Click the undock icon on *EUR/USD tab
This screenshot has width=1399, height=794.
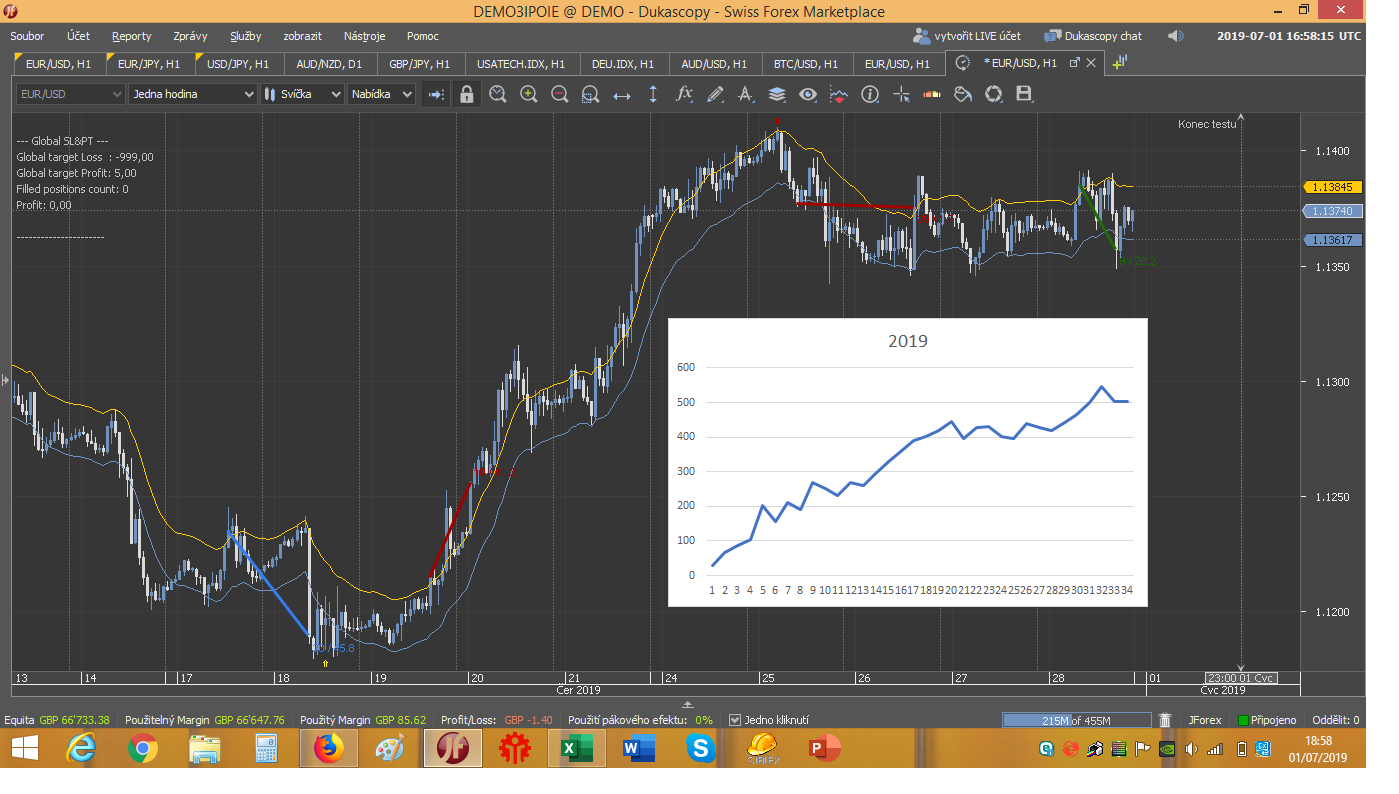(x=1075, y=62)
